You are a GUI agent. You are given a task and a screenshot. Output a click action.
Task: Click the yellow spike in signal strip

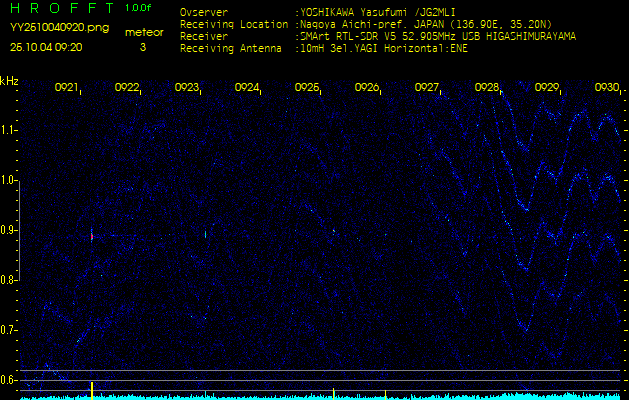click(92, 389)
